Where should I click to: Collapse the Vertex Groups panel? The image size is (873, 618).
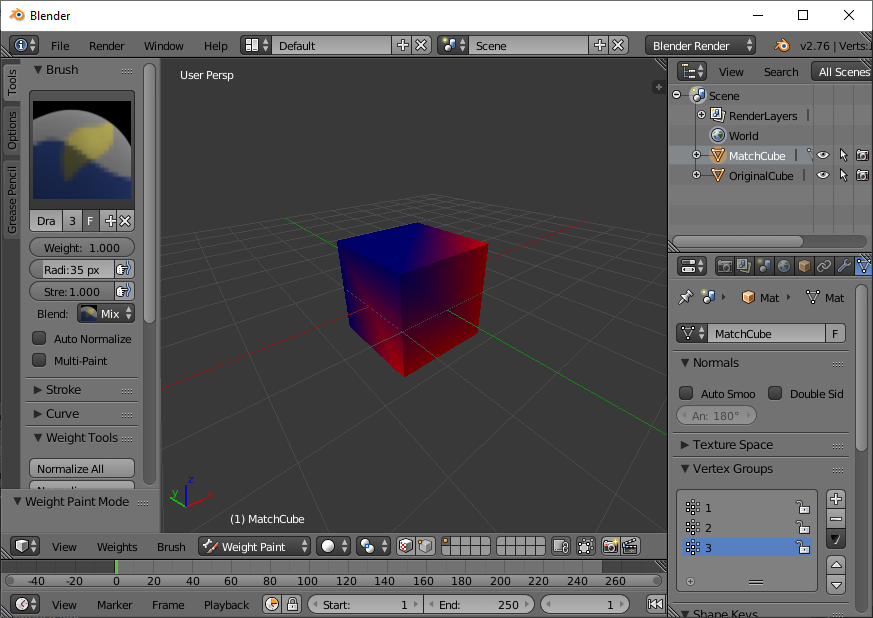point(685,469)
